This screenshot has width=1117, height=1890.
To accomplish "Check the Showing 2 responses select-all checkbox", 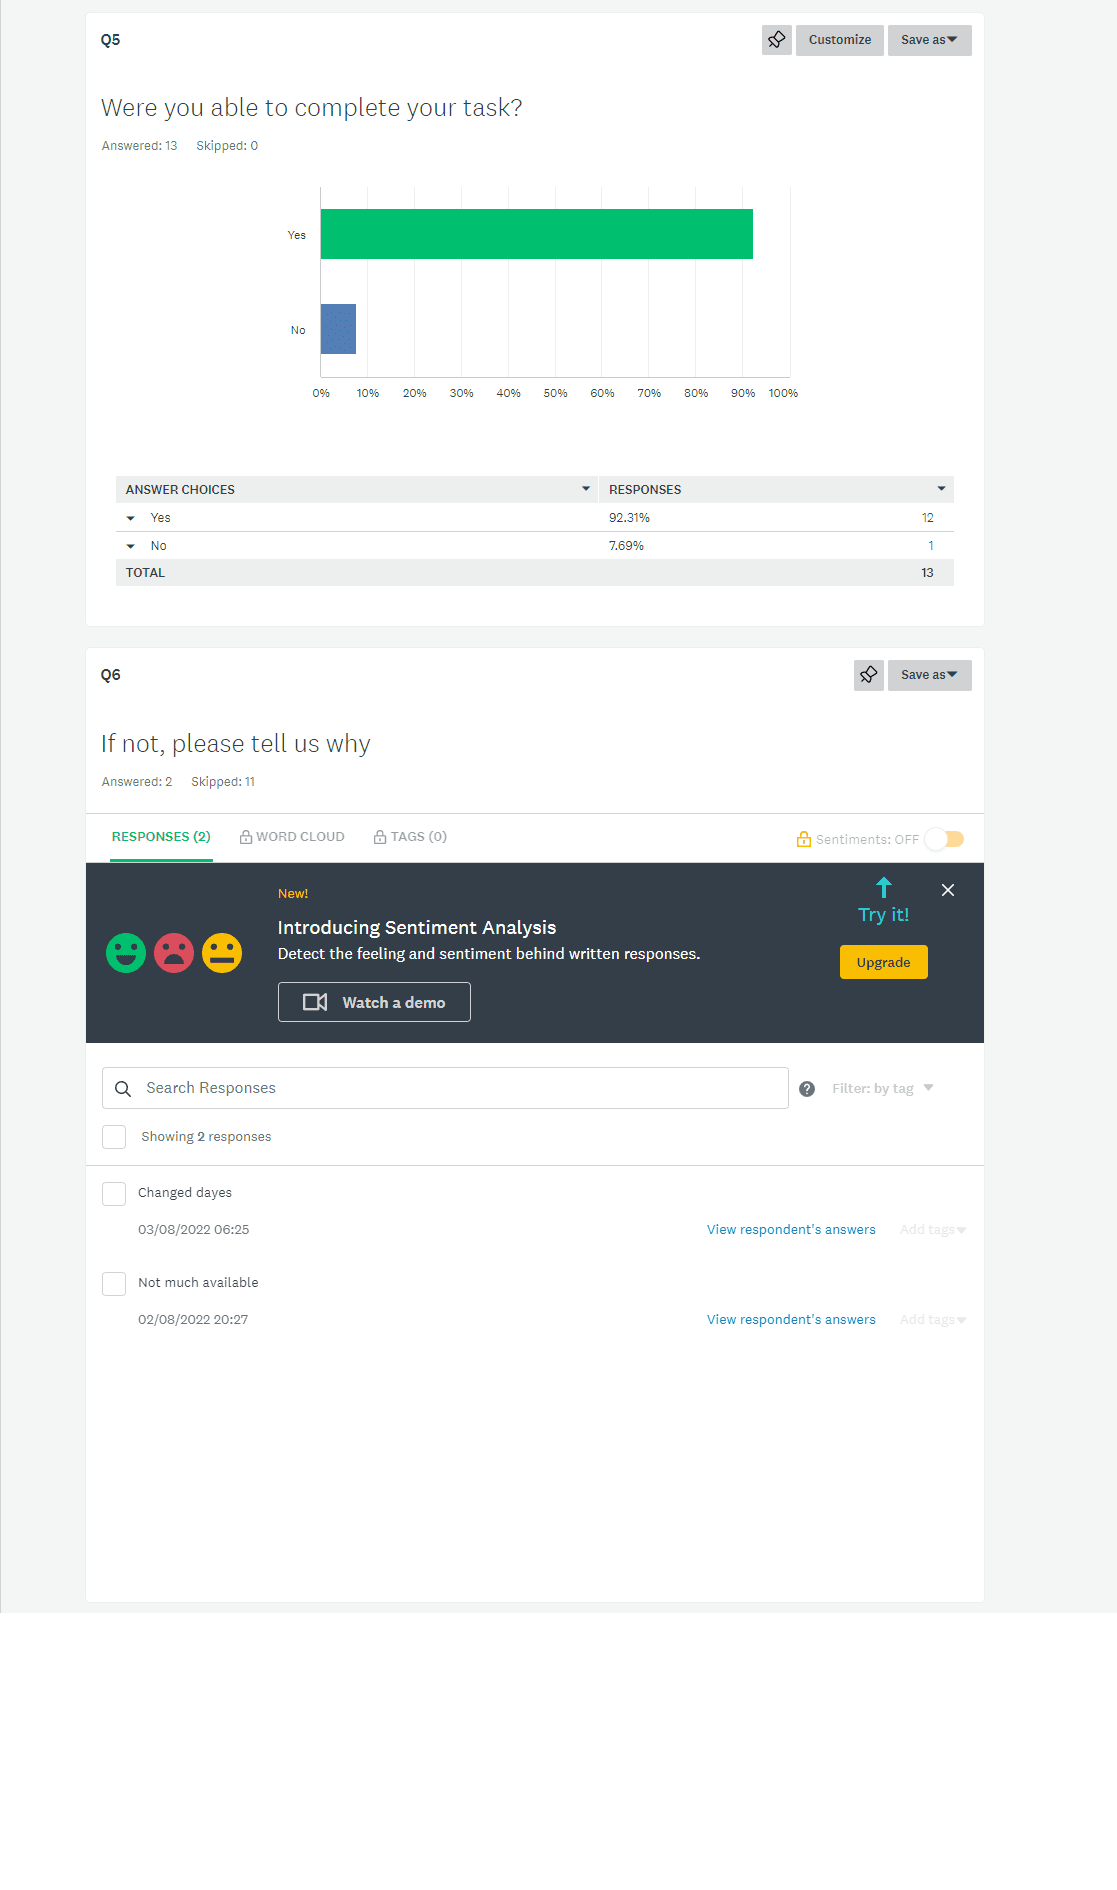I will [114, 1137].
